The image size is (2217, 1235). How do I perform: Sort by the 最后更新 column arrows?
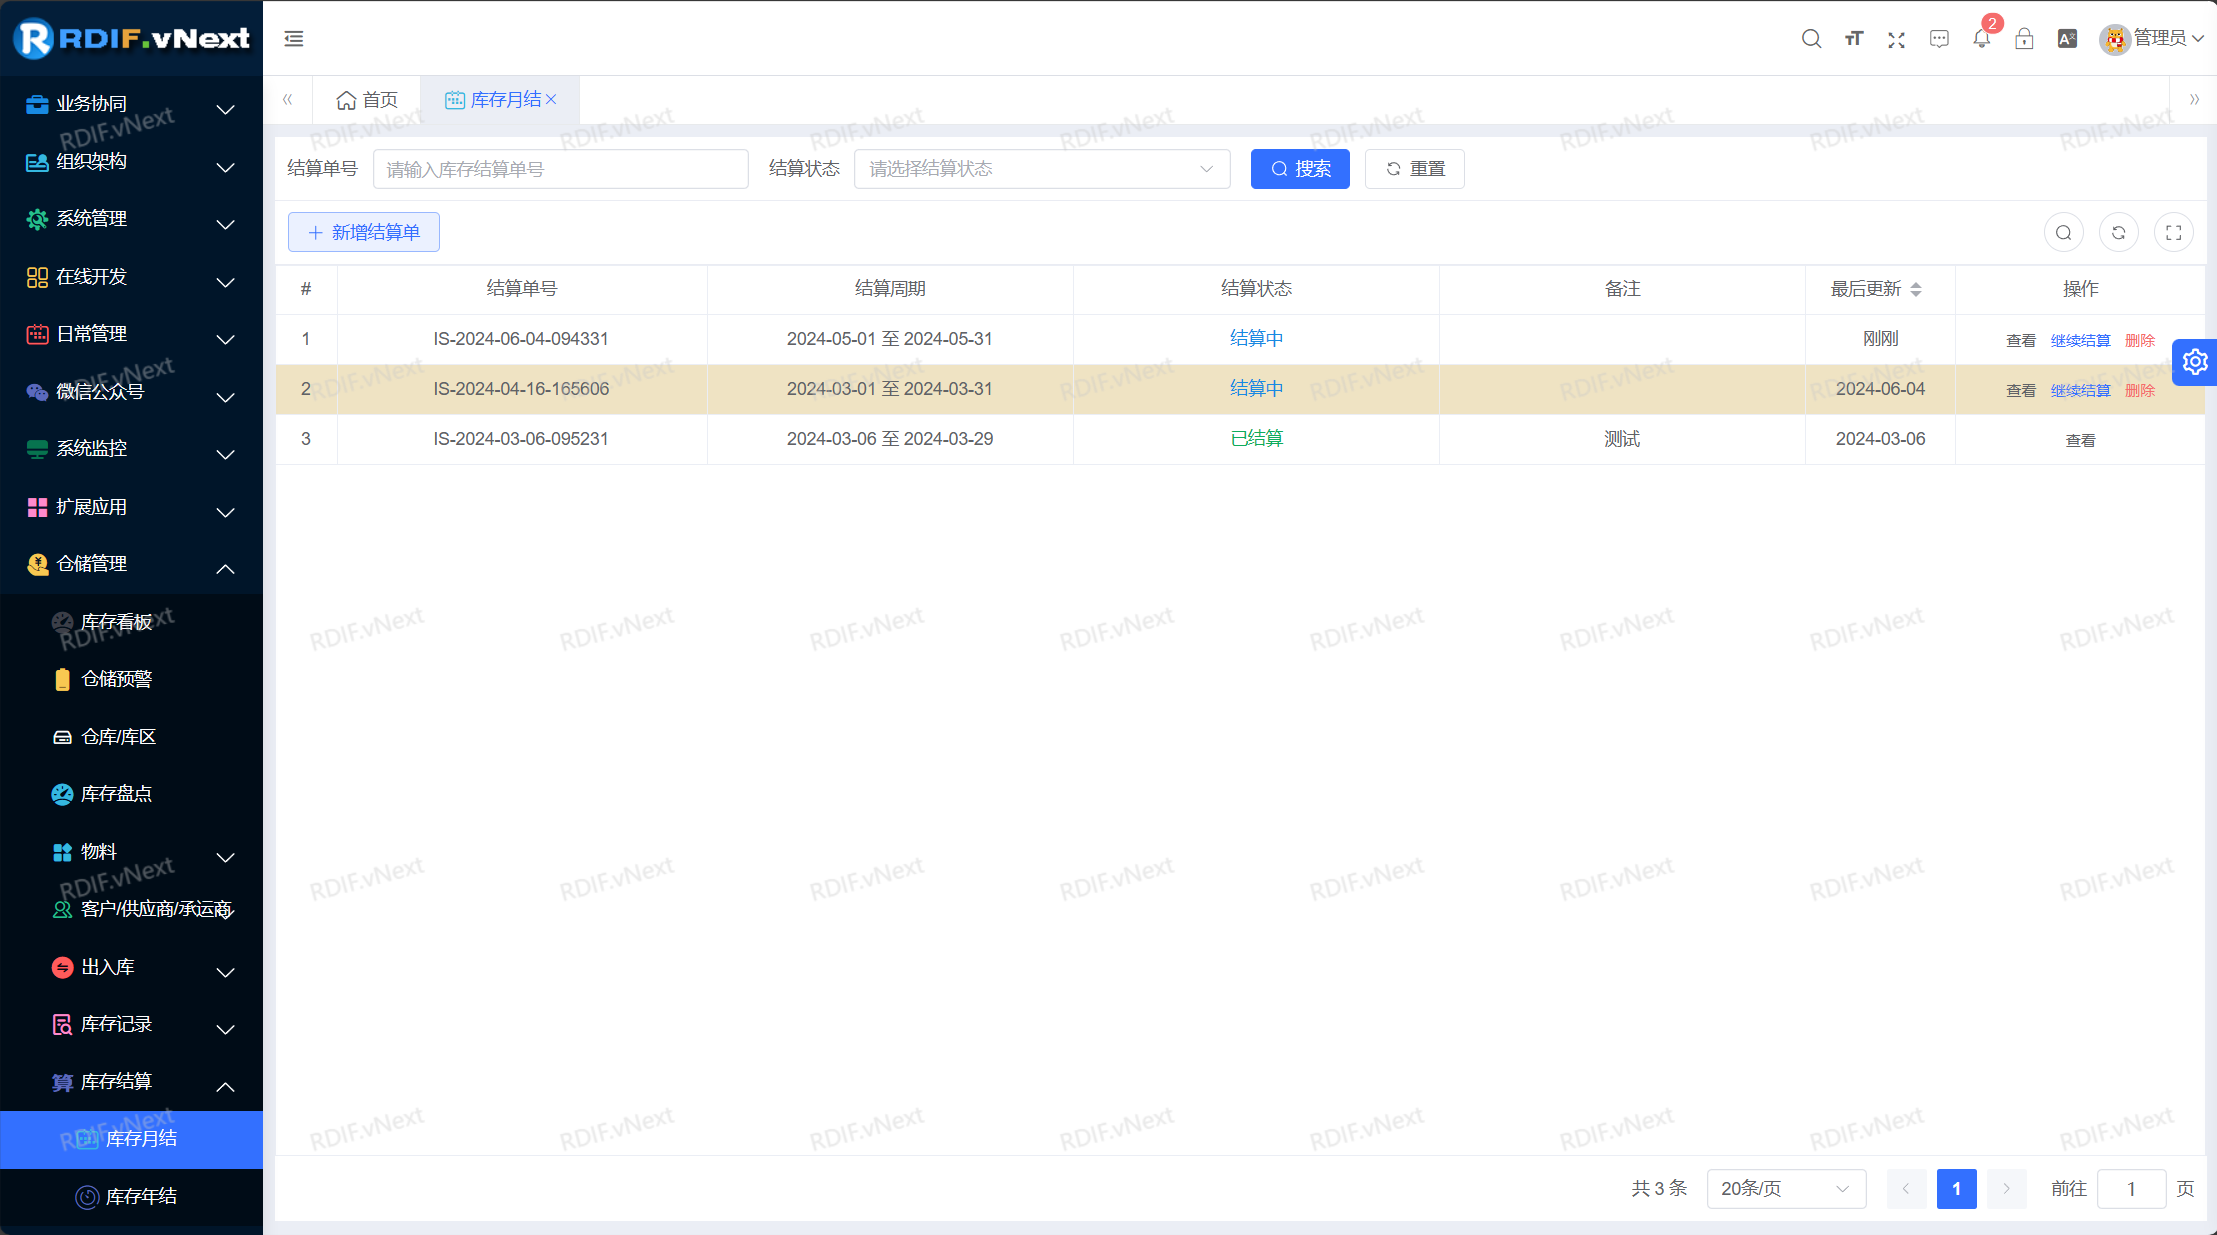1916,289
